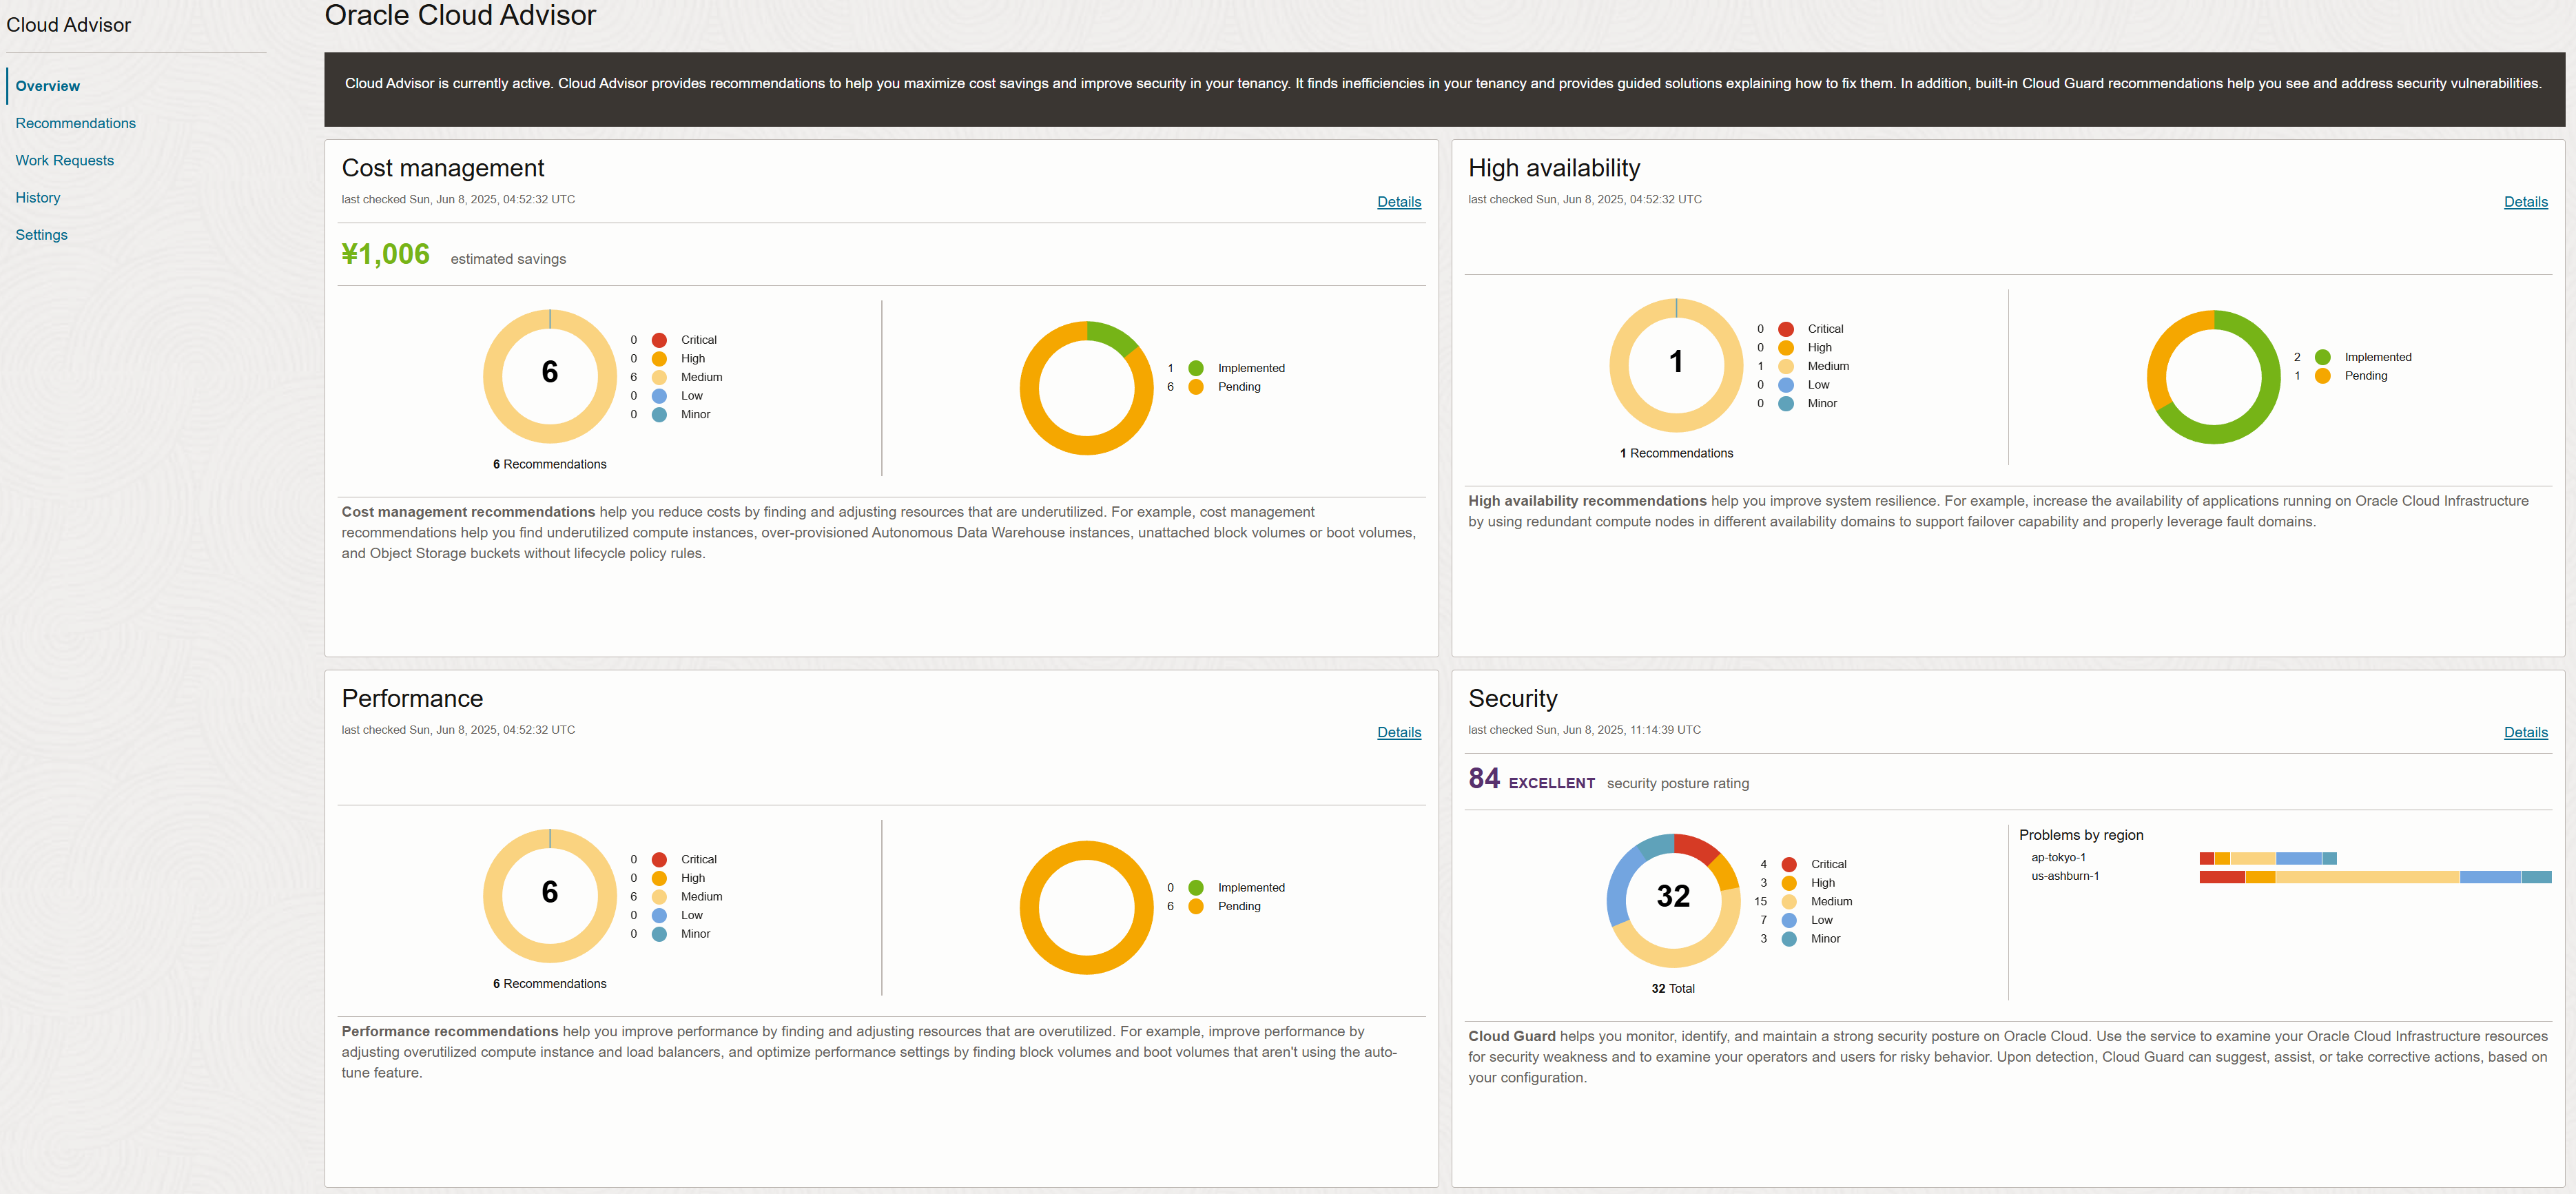2576x1194 pixels.
Task: Open Details link for Cost management
Action: pos(1398,201)
